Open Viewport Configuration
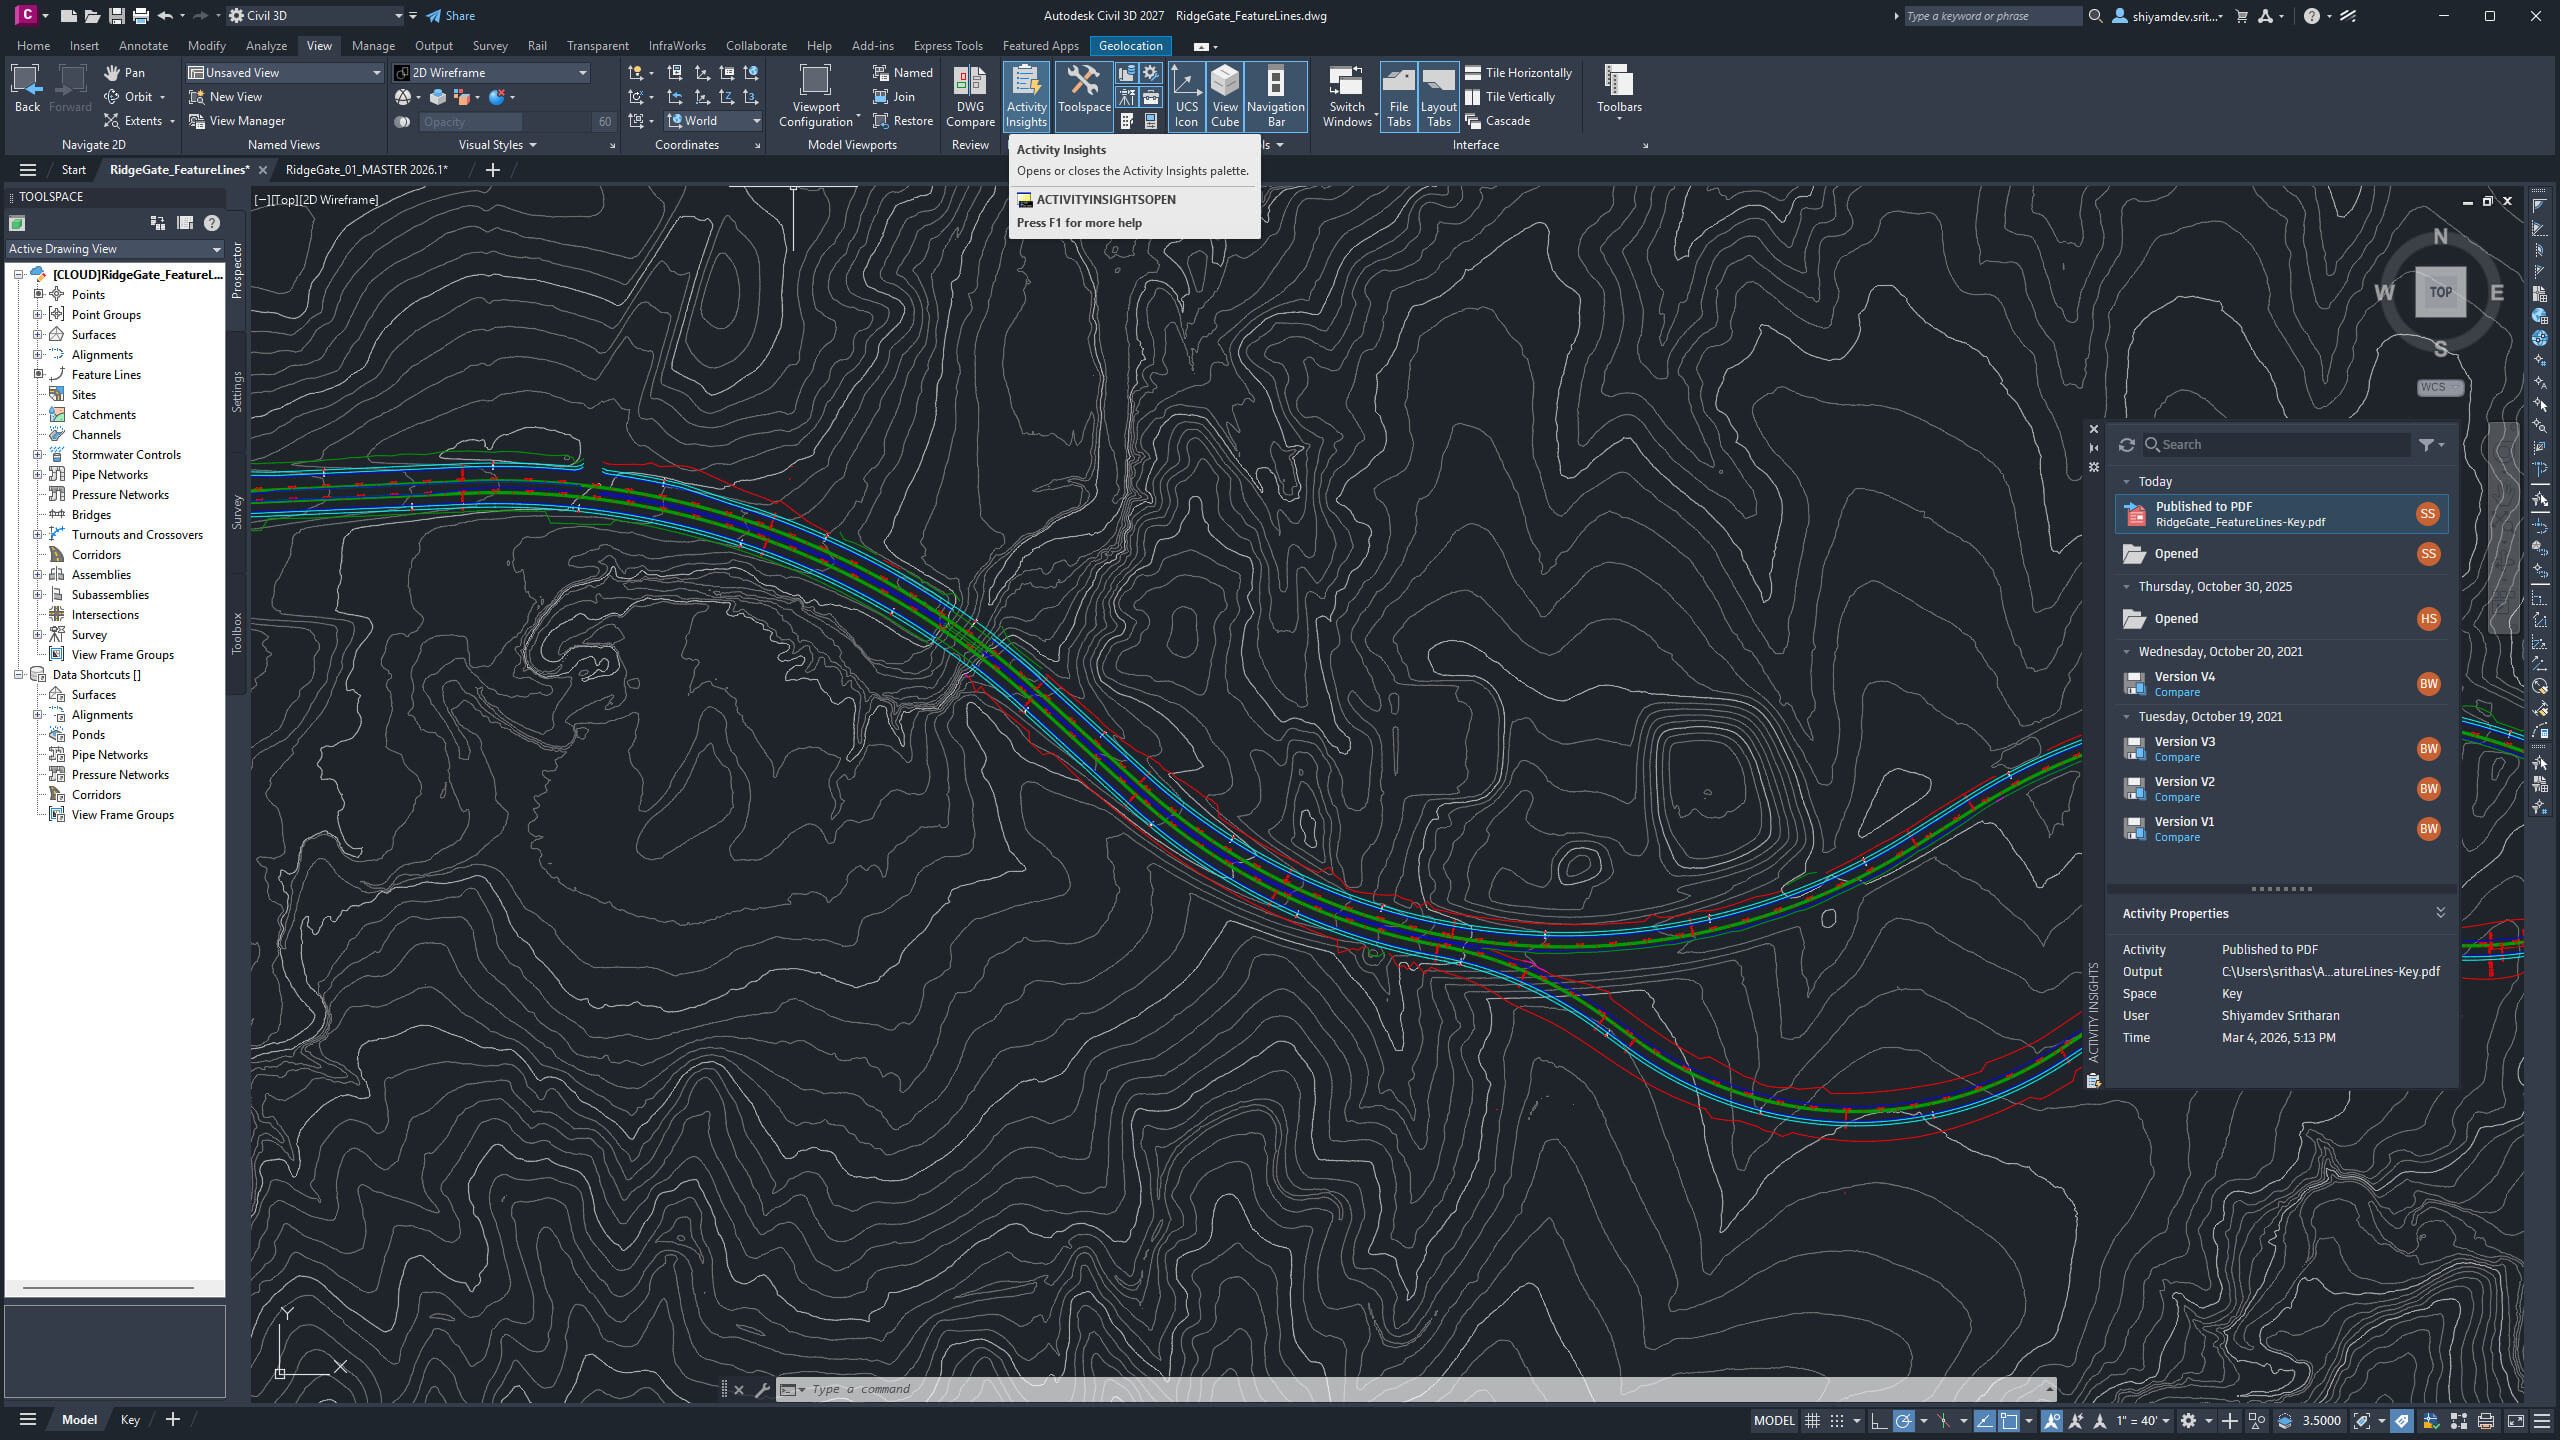 tap(816, 96)
